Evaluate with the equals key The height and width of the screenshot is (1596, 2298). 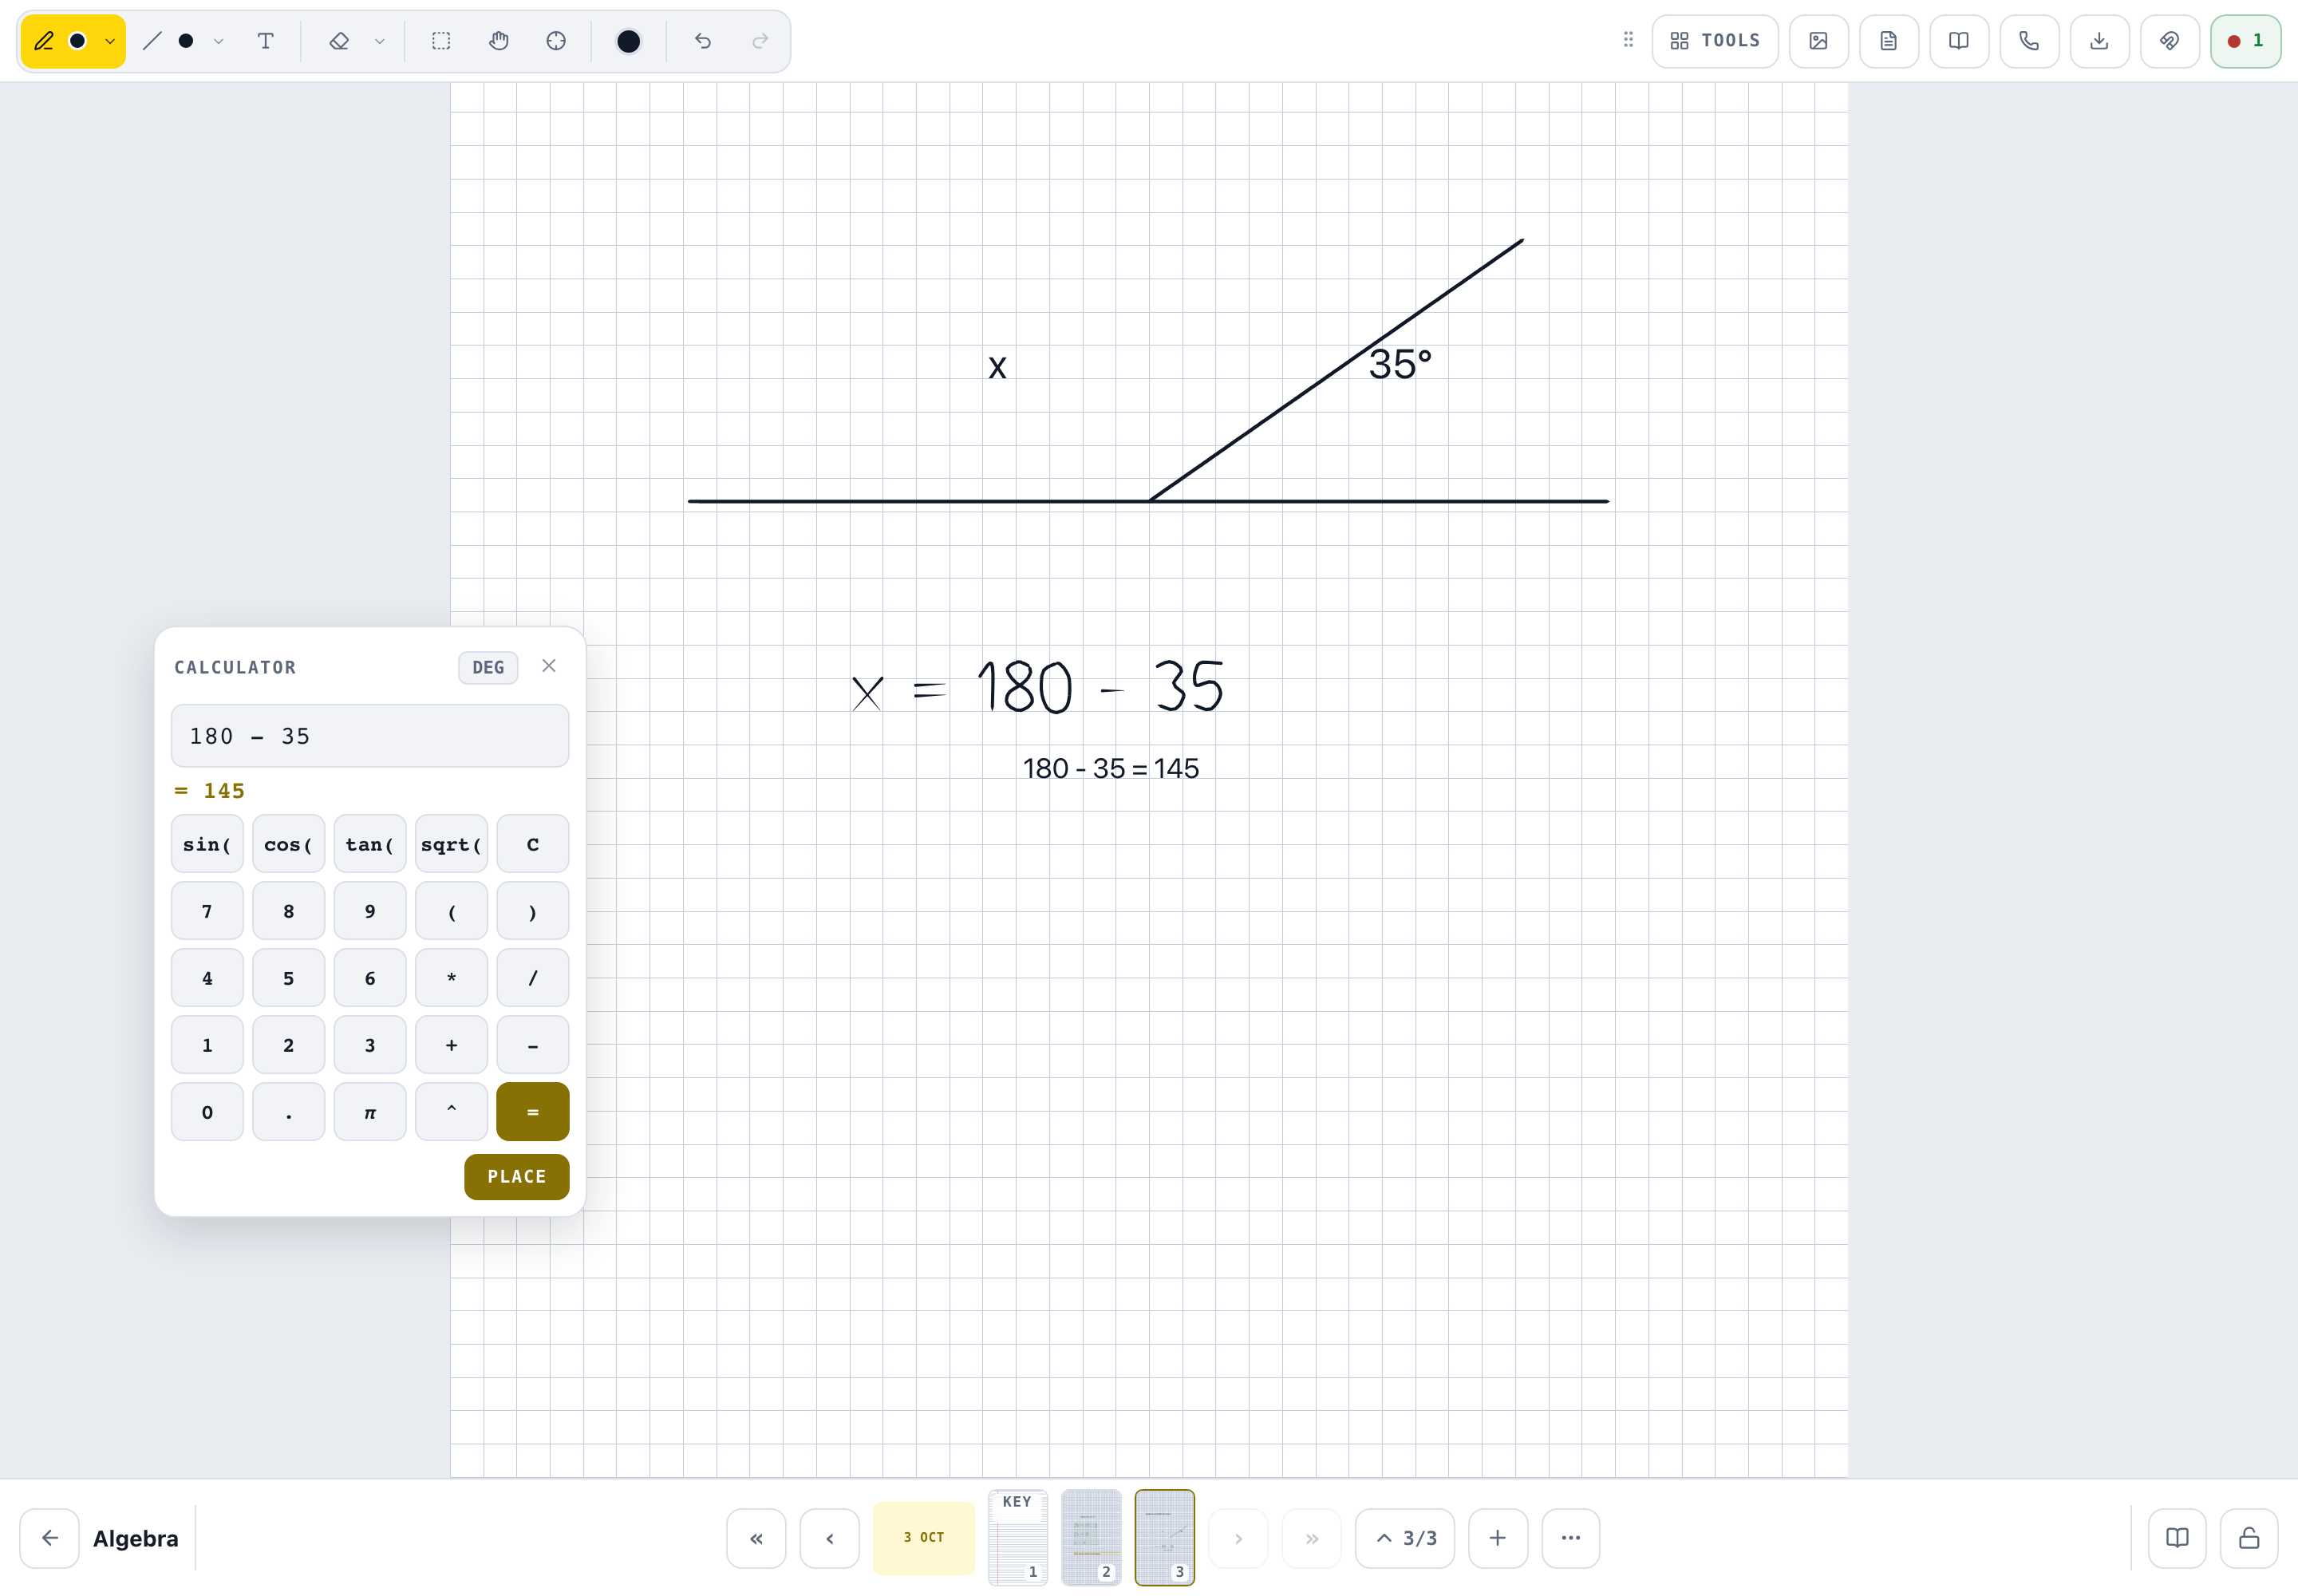click(533, 1112)
